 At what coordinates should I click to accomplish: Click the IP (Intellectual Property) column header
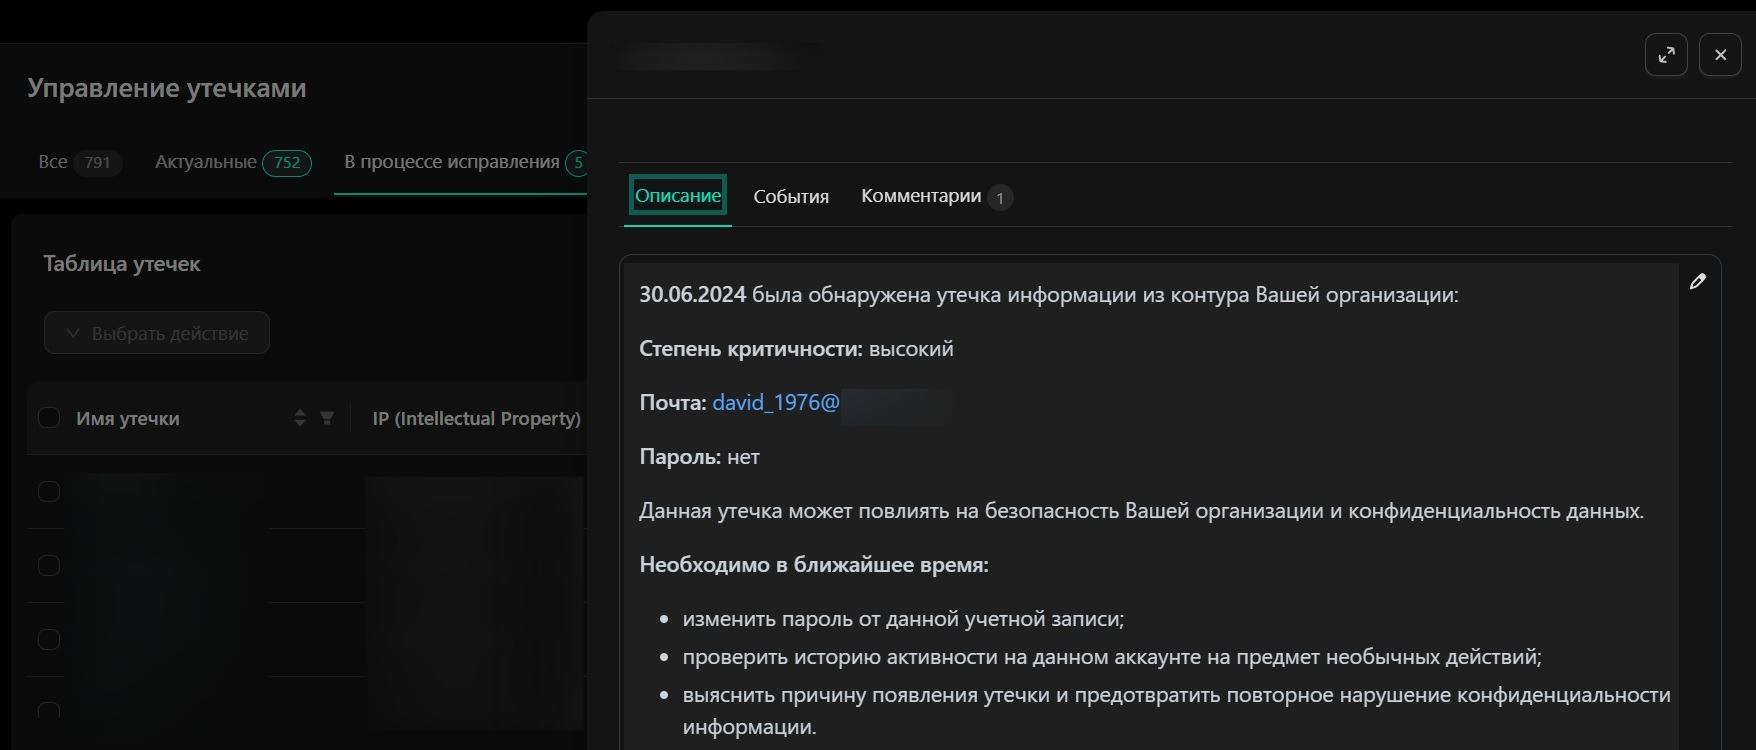476,418
